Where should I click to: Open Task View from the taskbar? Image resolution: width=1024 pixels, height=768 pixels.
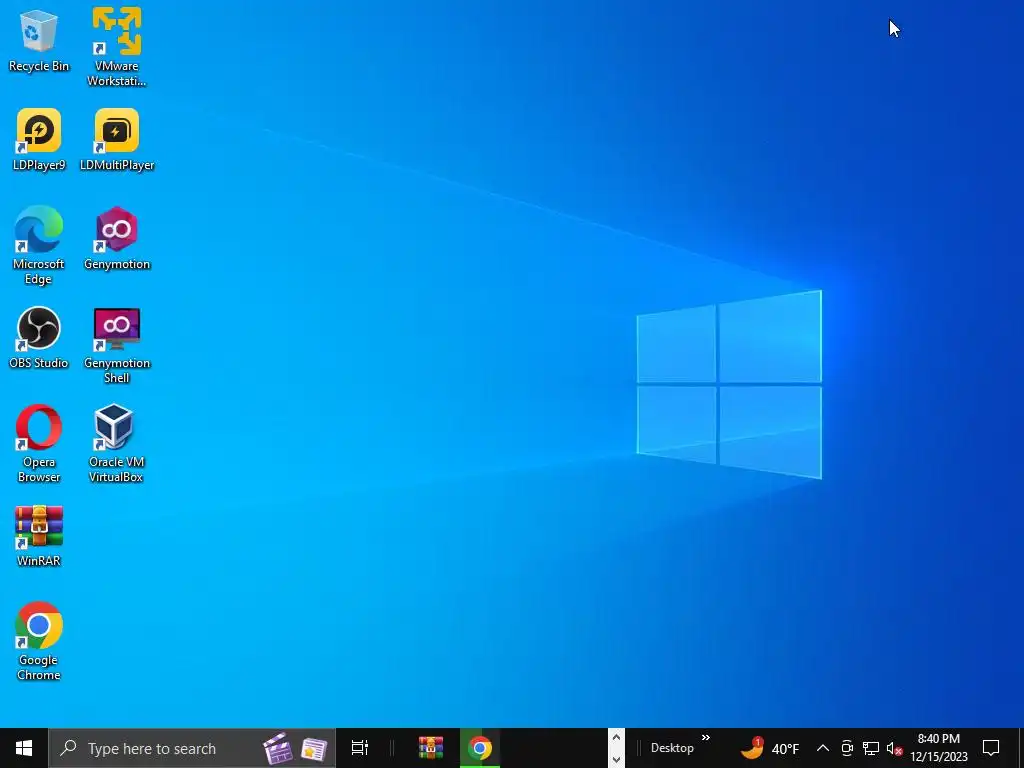pos(360,748)
